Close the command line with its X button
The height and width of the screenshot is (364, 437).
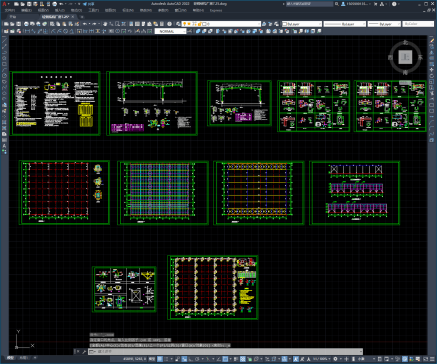(77, 351)
